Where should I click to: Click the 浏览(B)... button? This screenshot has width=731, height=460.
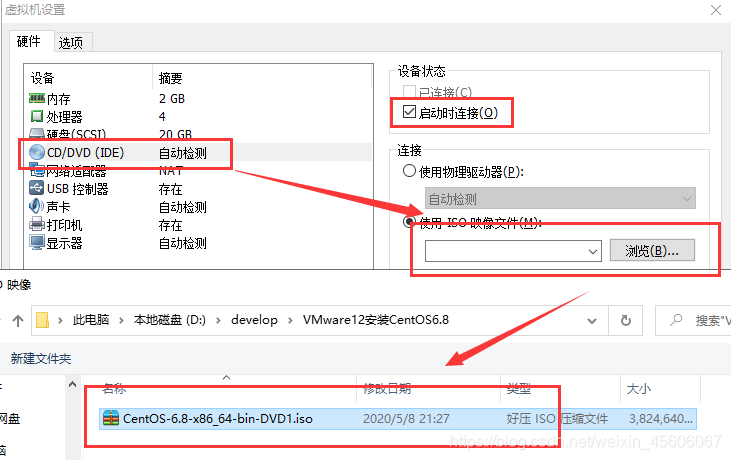[652, 251]
